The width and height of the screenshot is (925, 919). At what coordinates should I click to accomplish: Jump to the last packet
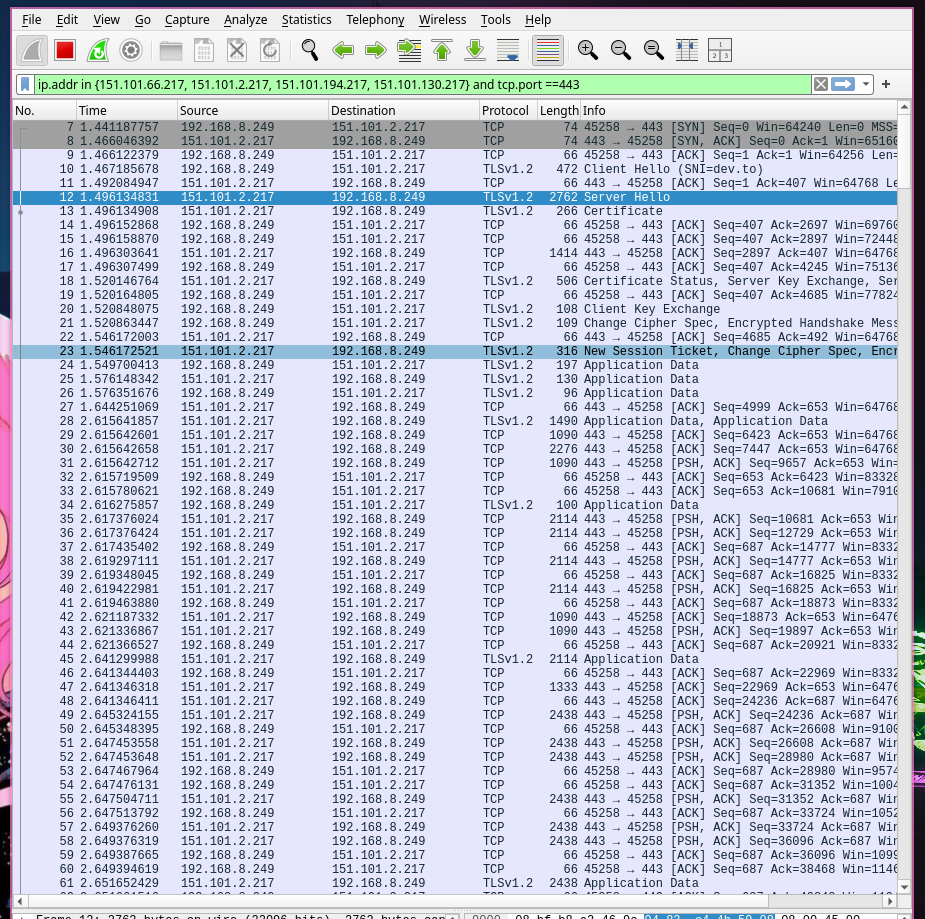click(475, 50)
